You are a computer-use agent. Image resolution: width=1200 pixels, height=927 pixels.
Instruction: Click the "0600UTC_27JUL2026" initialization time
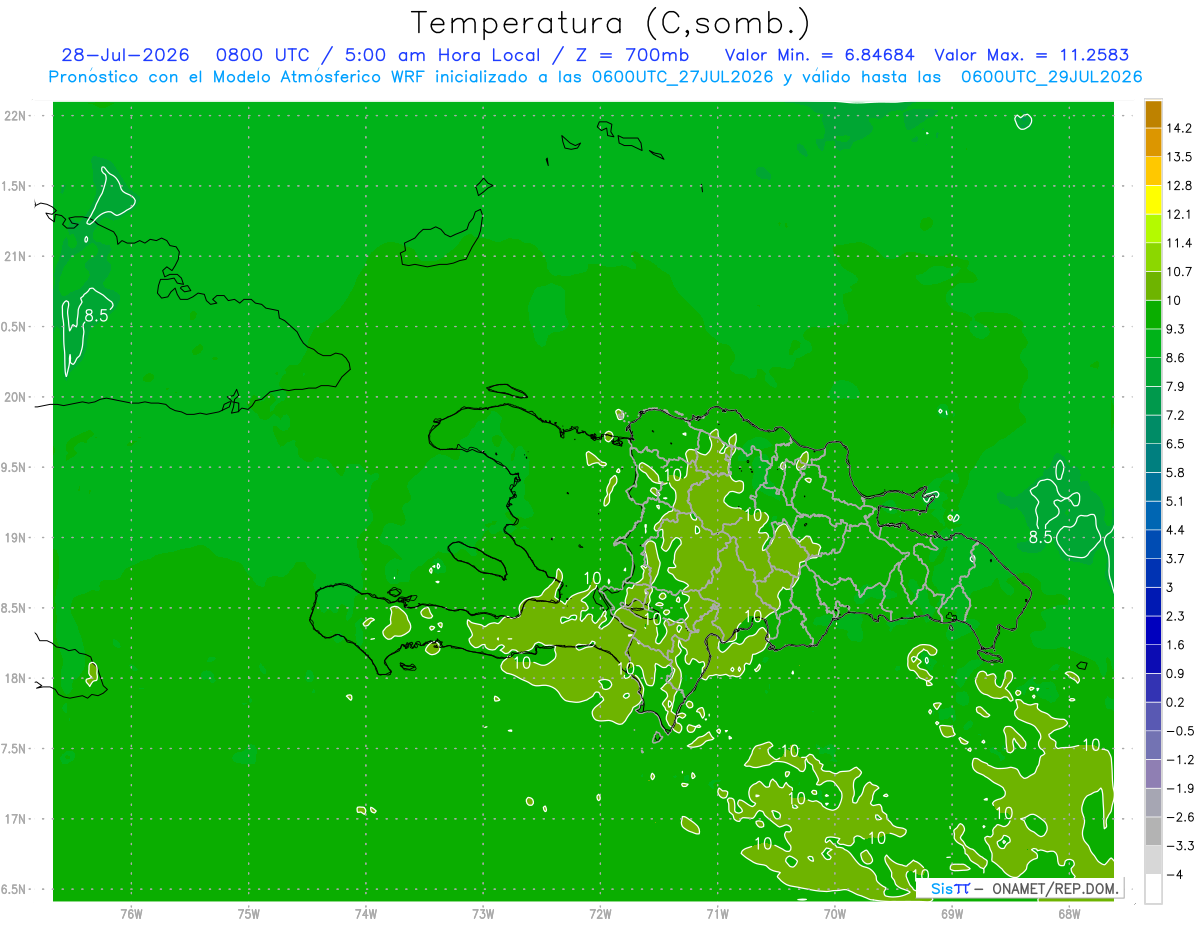pyautogui.click(x=682, y=77)
